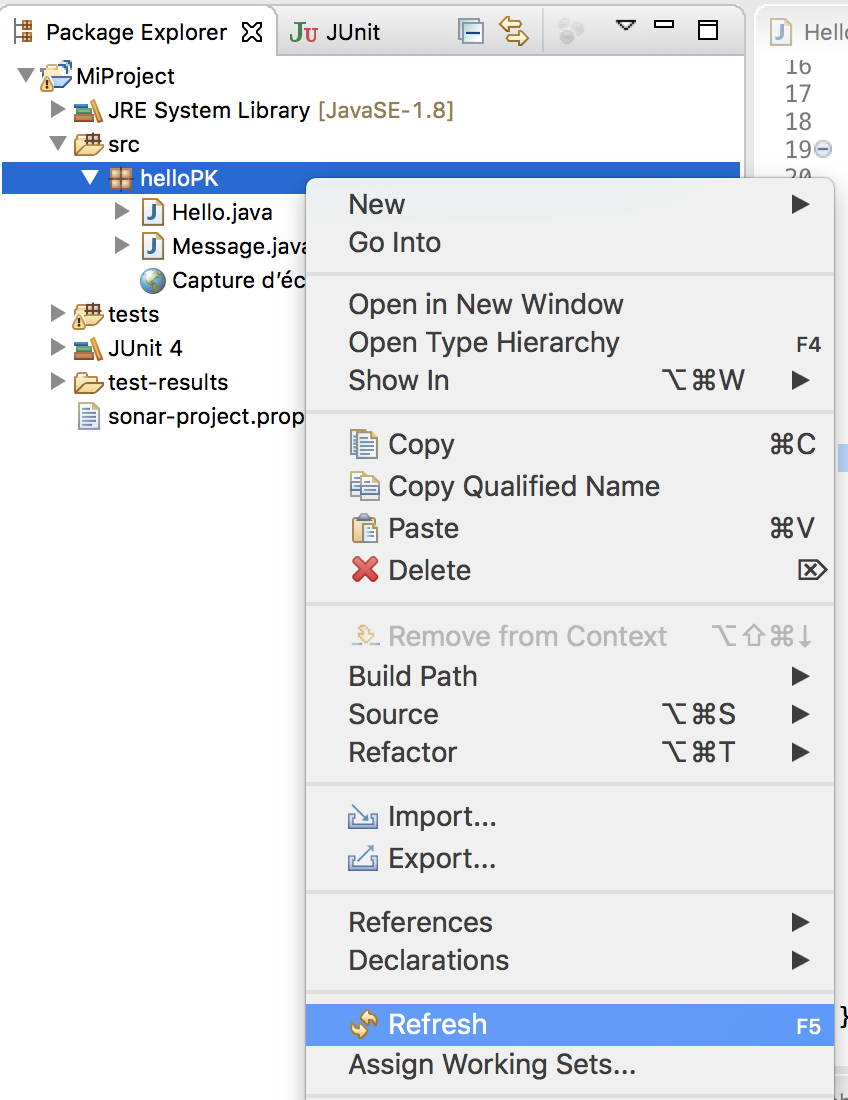Expand the tests source folder

[x=58, y=314]
